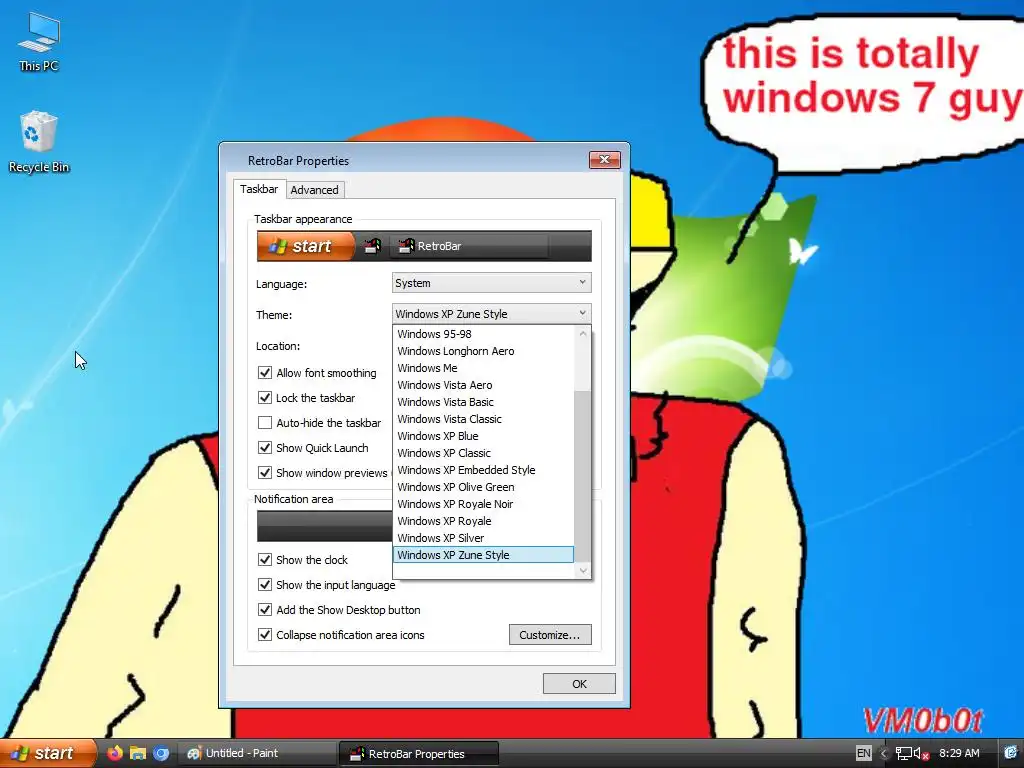1024x768 pixels.
Task: Open This PC desktop icon
Action: tap(39, 40)
